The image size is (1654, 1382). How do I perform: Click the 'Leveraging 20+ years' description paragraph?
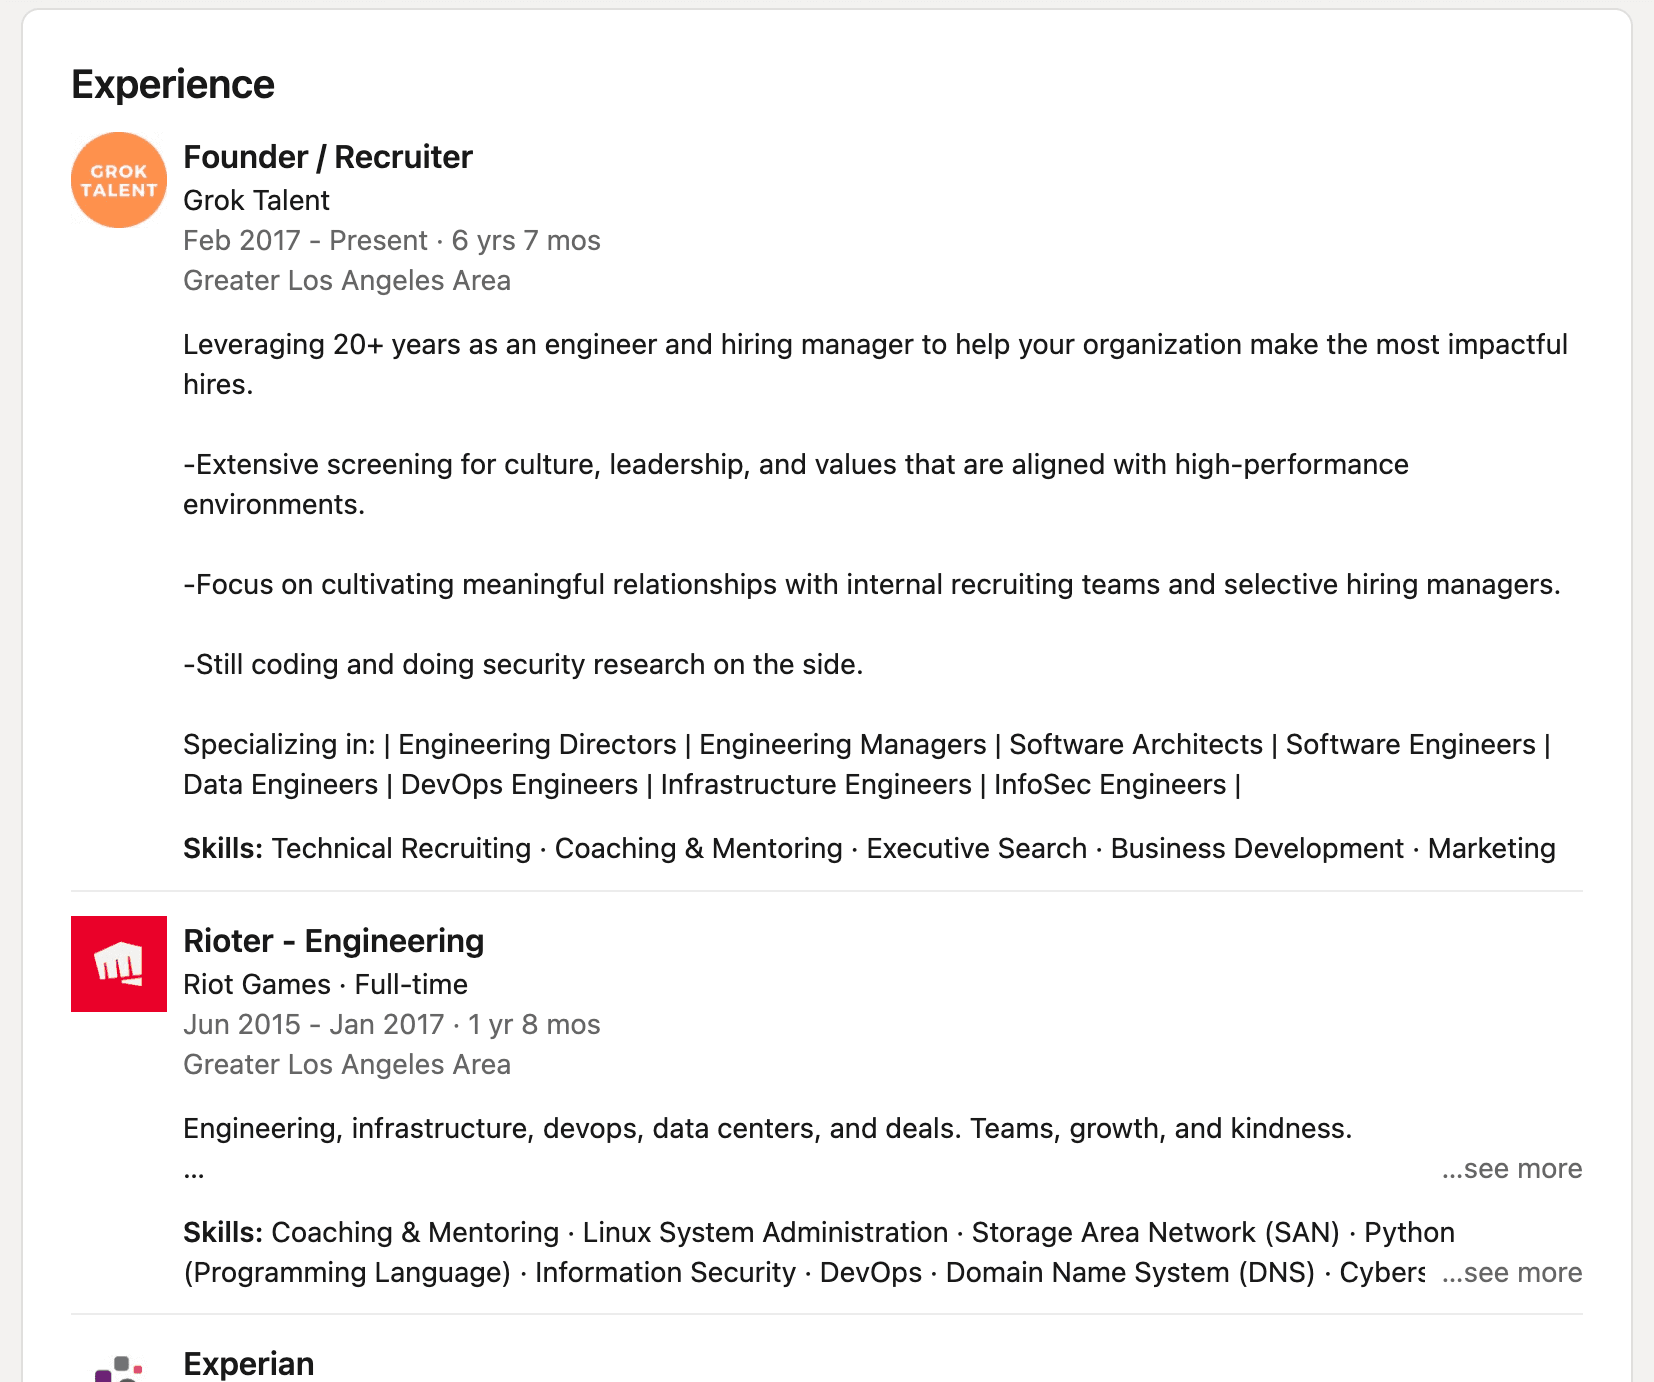[x=874, y=364]
